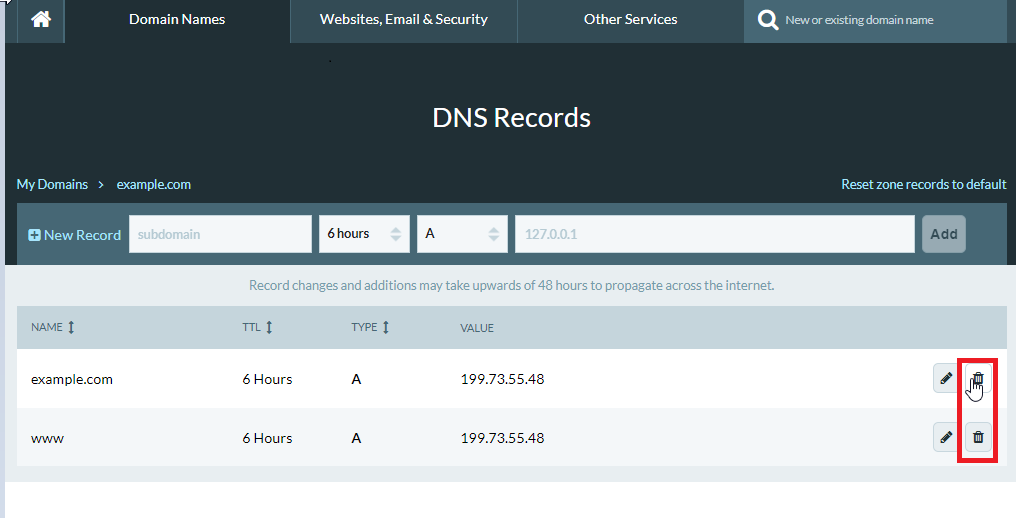Open the 6 hours TTL dropdown
The image size is (1019, 518).
(364, 234)
